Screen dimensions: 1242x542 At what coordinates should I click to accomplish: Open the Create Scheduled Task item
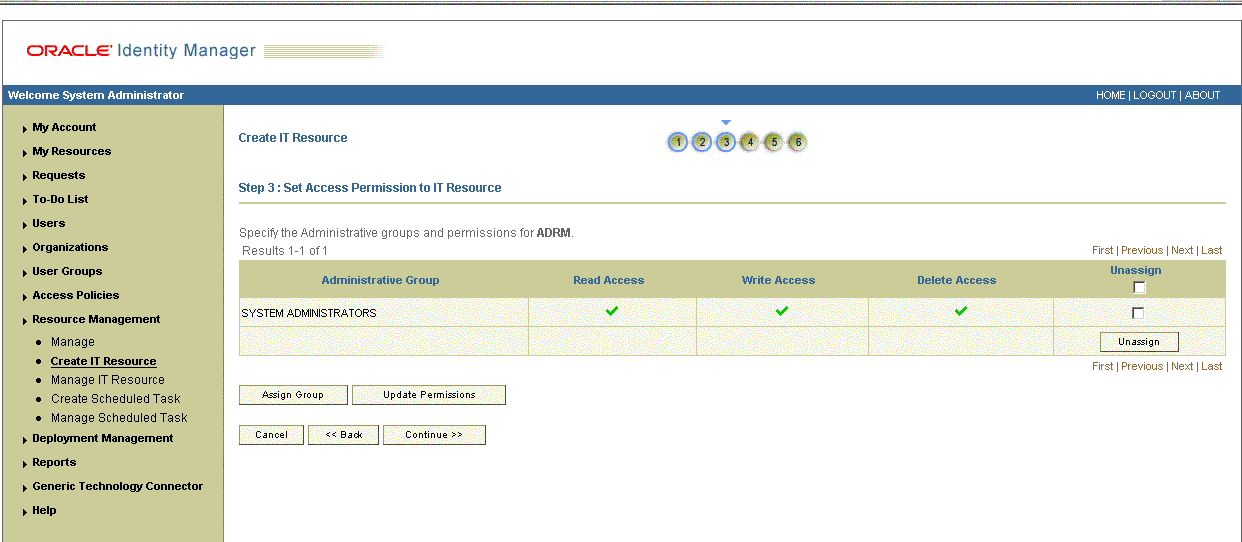(116, 399)
